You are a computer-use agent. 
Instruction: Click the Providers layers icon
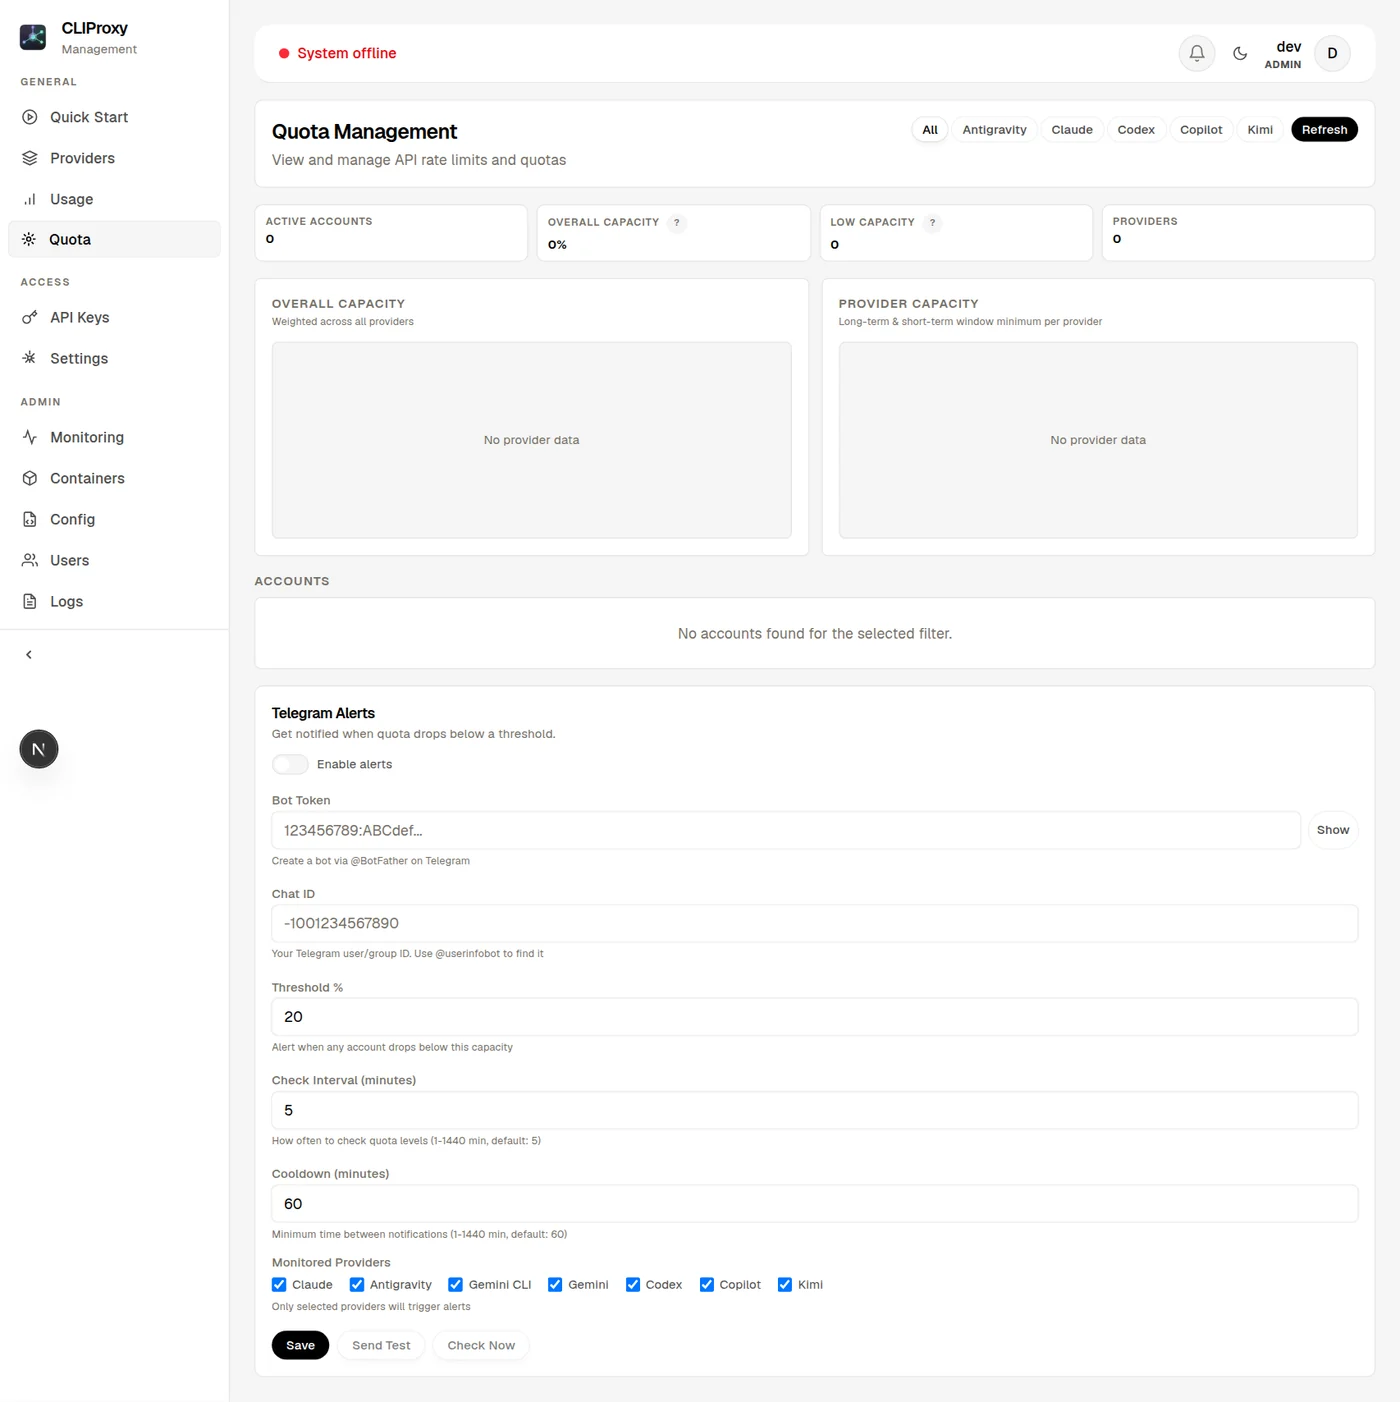(30, 158)
